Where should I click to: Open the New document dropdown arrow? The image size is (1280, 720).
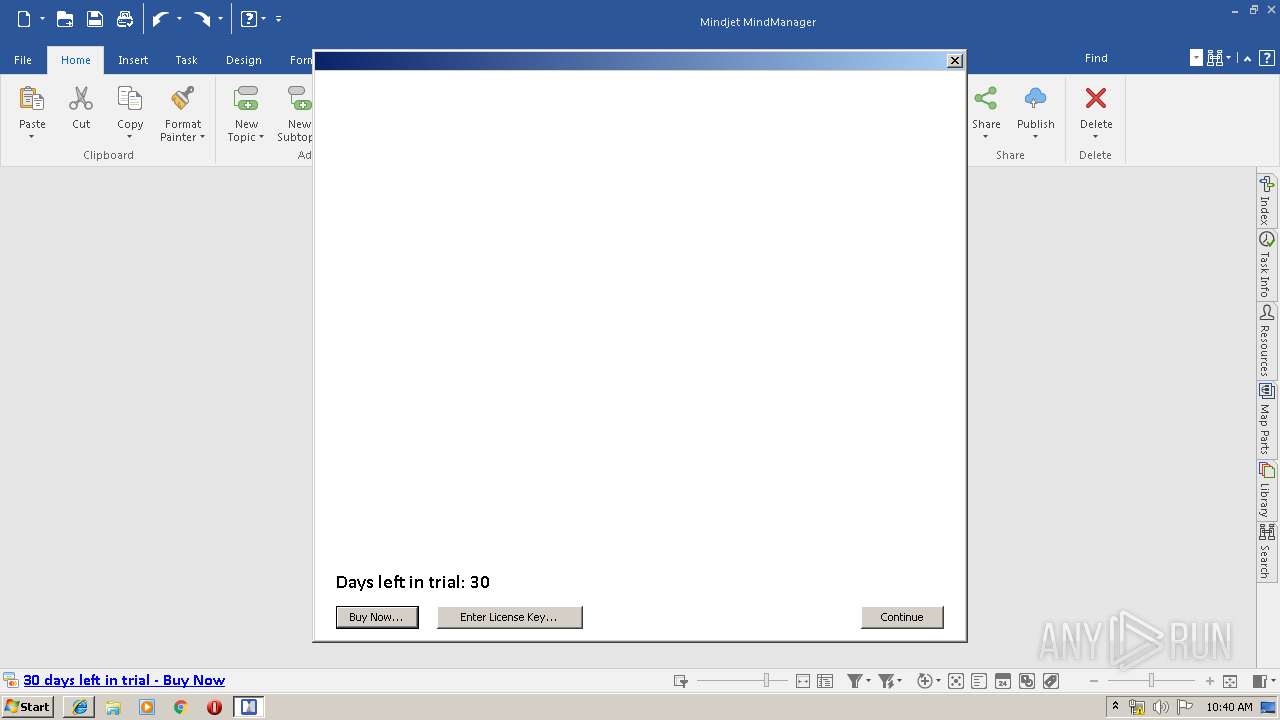coord(42,19)
